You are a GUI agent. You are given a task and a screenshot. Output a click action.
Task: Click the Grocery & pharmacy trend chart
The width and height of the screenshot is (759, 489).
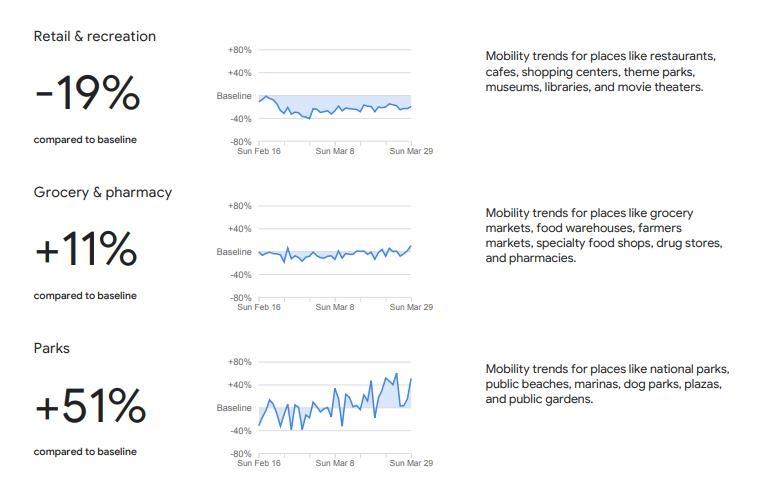[x=335, y=252]
